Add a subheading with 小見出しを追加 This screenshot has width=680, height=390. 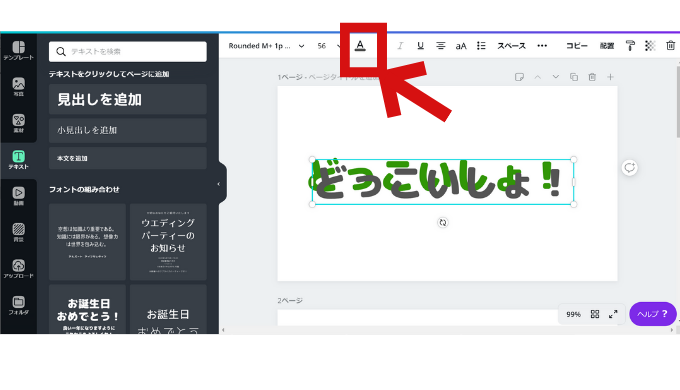click(x=128, y=130)
